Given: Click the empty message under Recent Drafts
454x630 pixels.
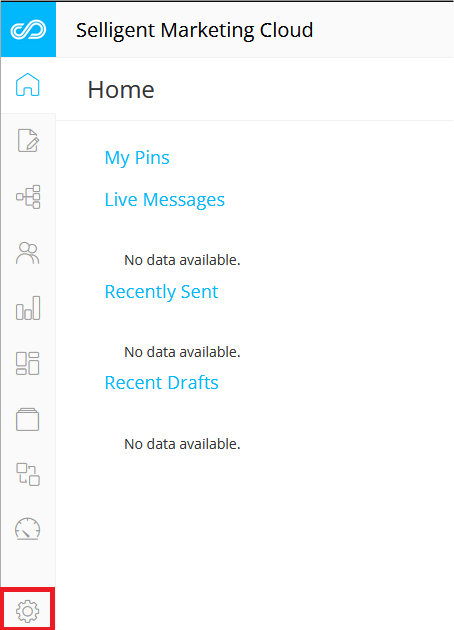Looking at the screenshot, I should click(182, 444).
